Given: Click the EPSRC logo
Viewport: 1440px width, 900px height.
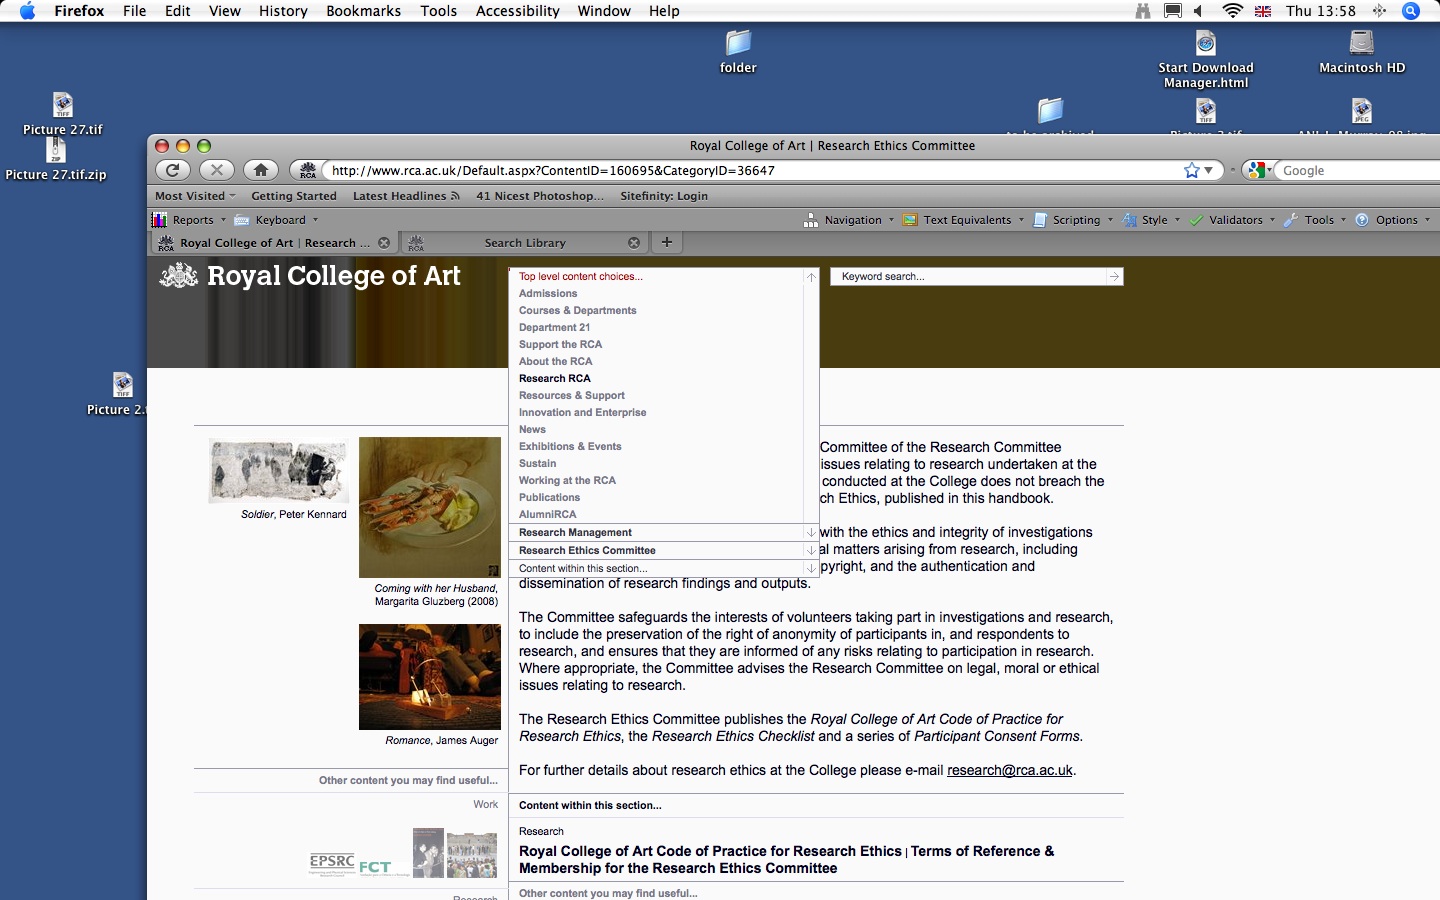Looking at the screenshot, I should point(332,865).
